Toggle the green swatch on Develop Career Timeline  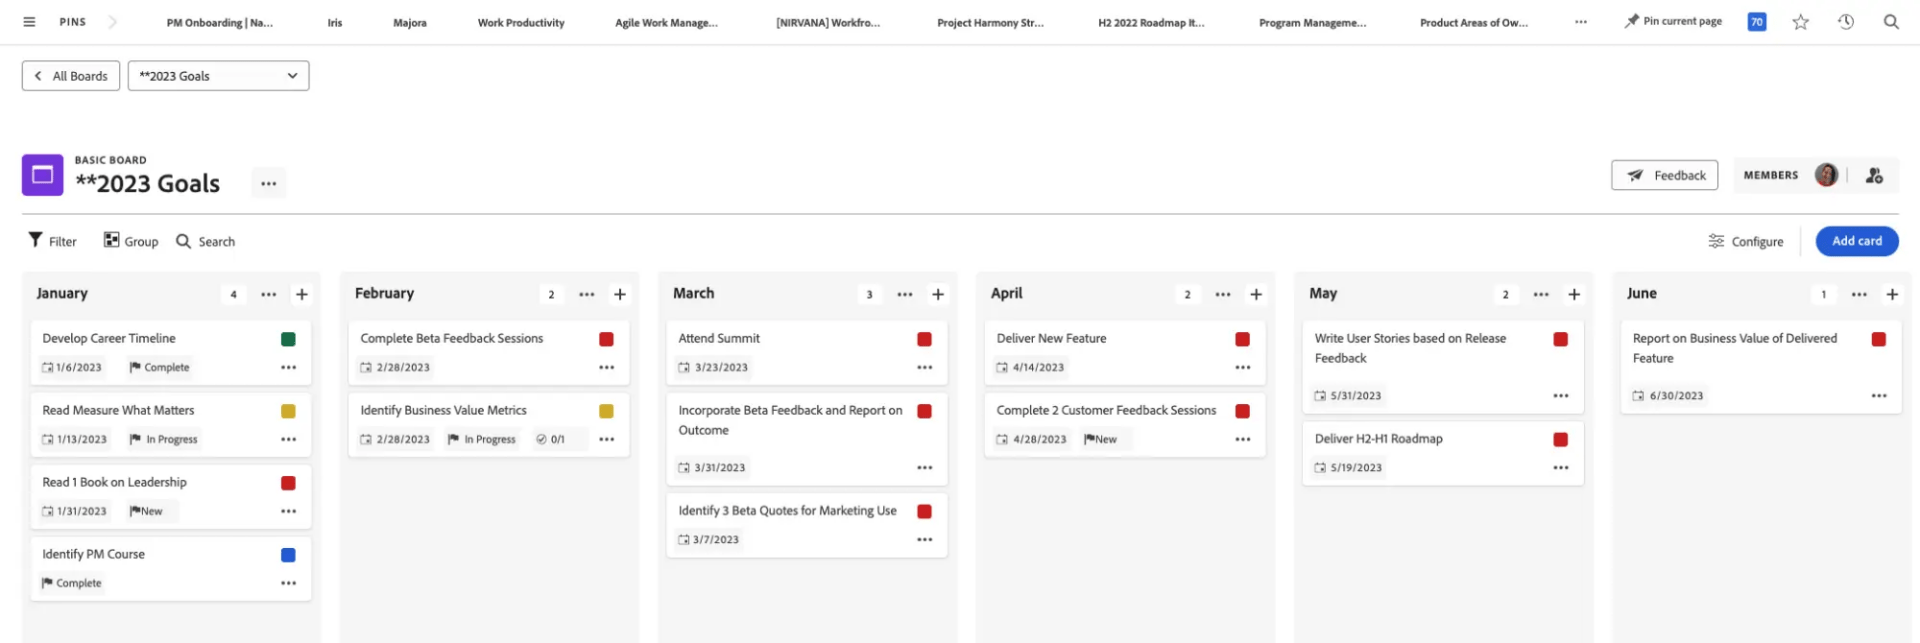point(288,340)
